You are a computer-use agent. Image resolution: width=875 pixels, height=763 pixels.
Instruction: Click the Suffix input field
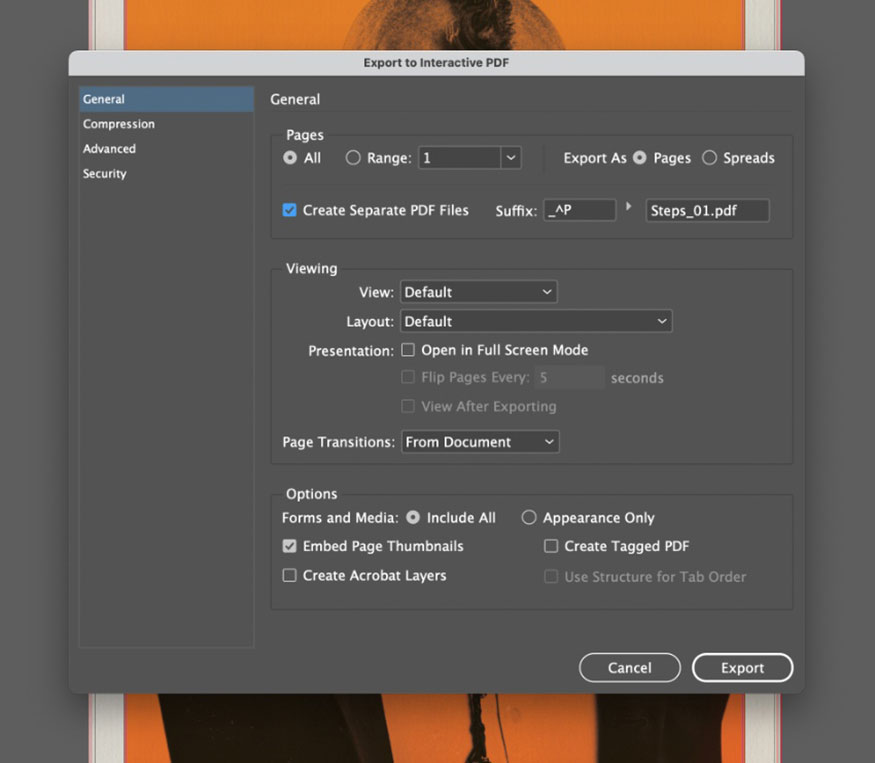[580, 210]
